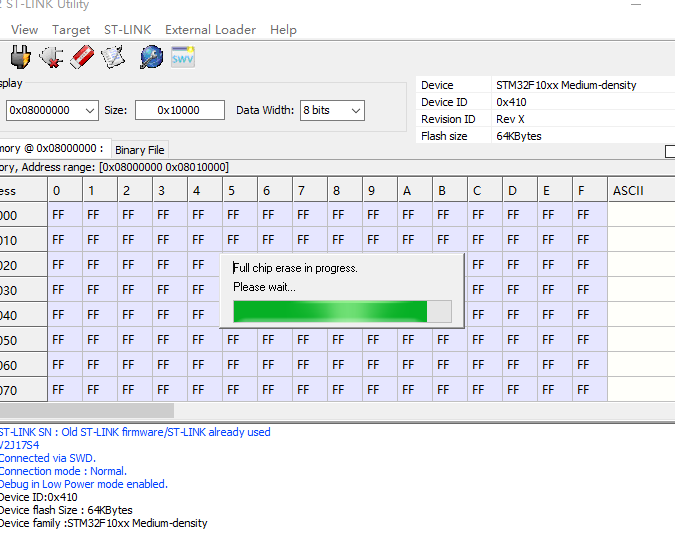Click the globe and wrench update icon
Screen dimensions: 675x548
152,57
